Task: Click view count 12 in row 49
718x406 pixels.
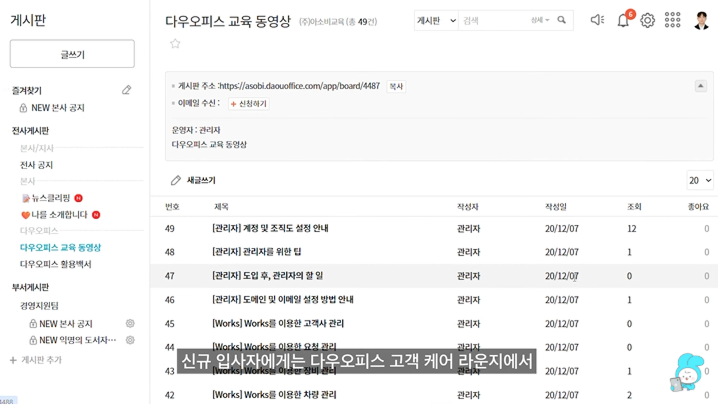Action: pyautogui.click(x=632, y=228)
